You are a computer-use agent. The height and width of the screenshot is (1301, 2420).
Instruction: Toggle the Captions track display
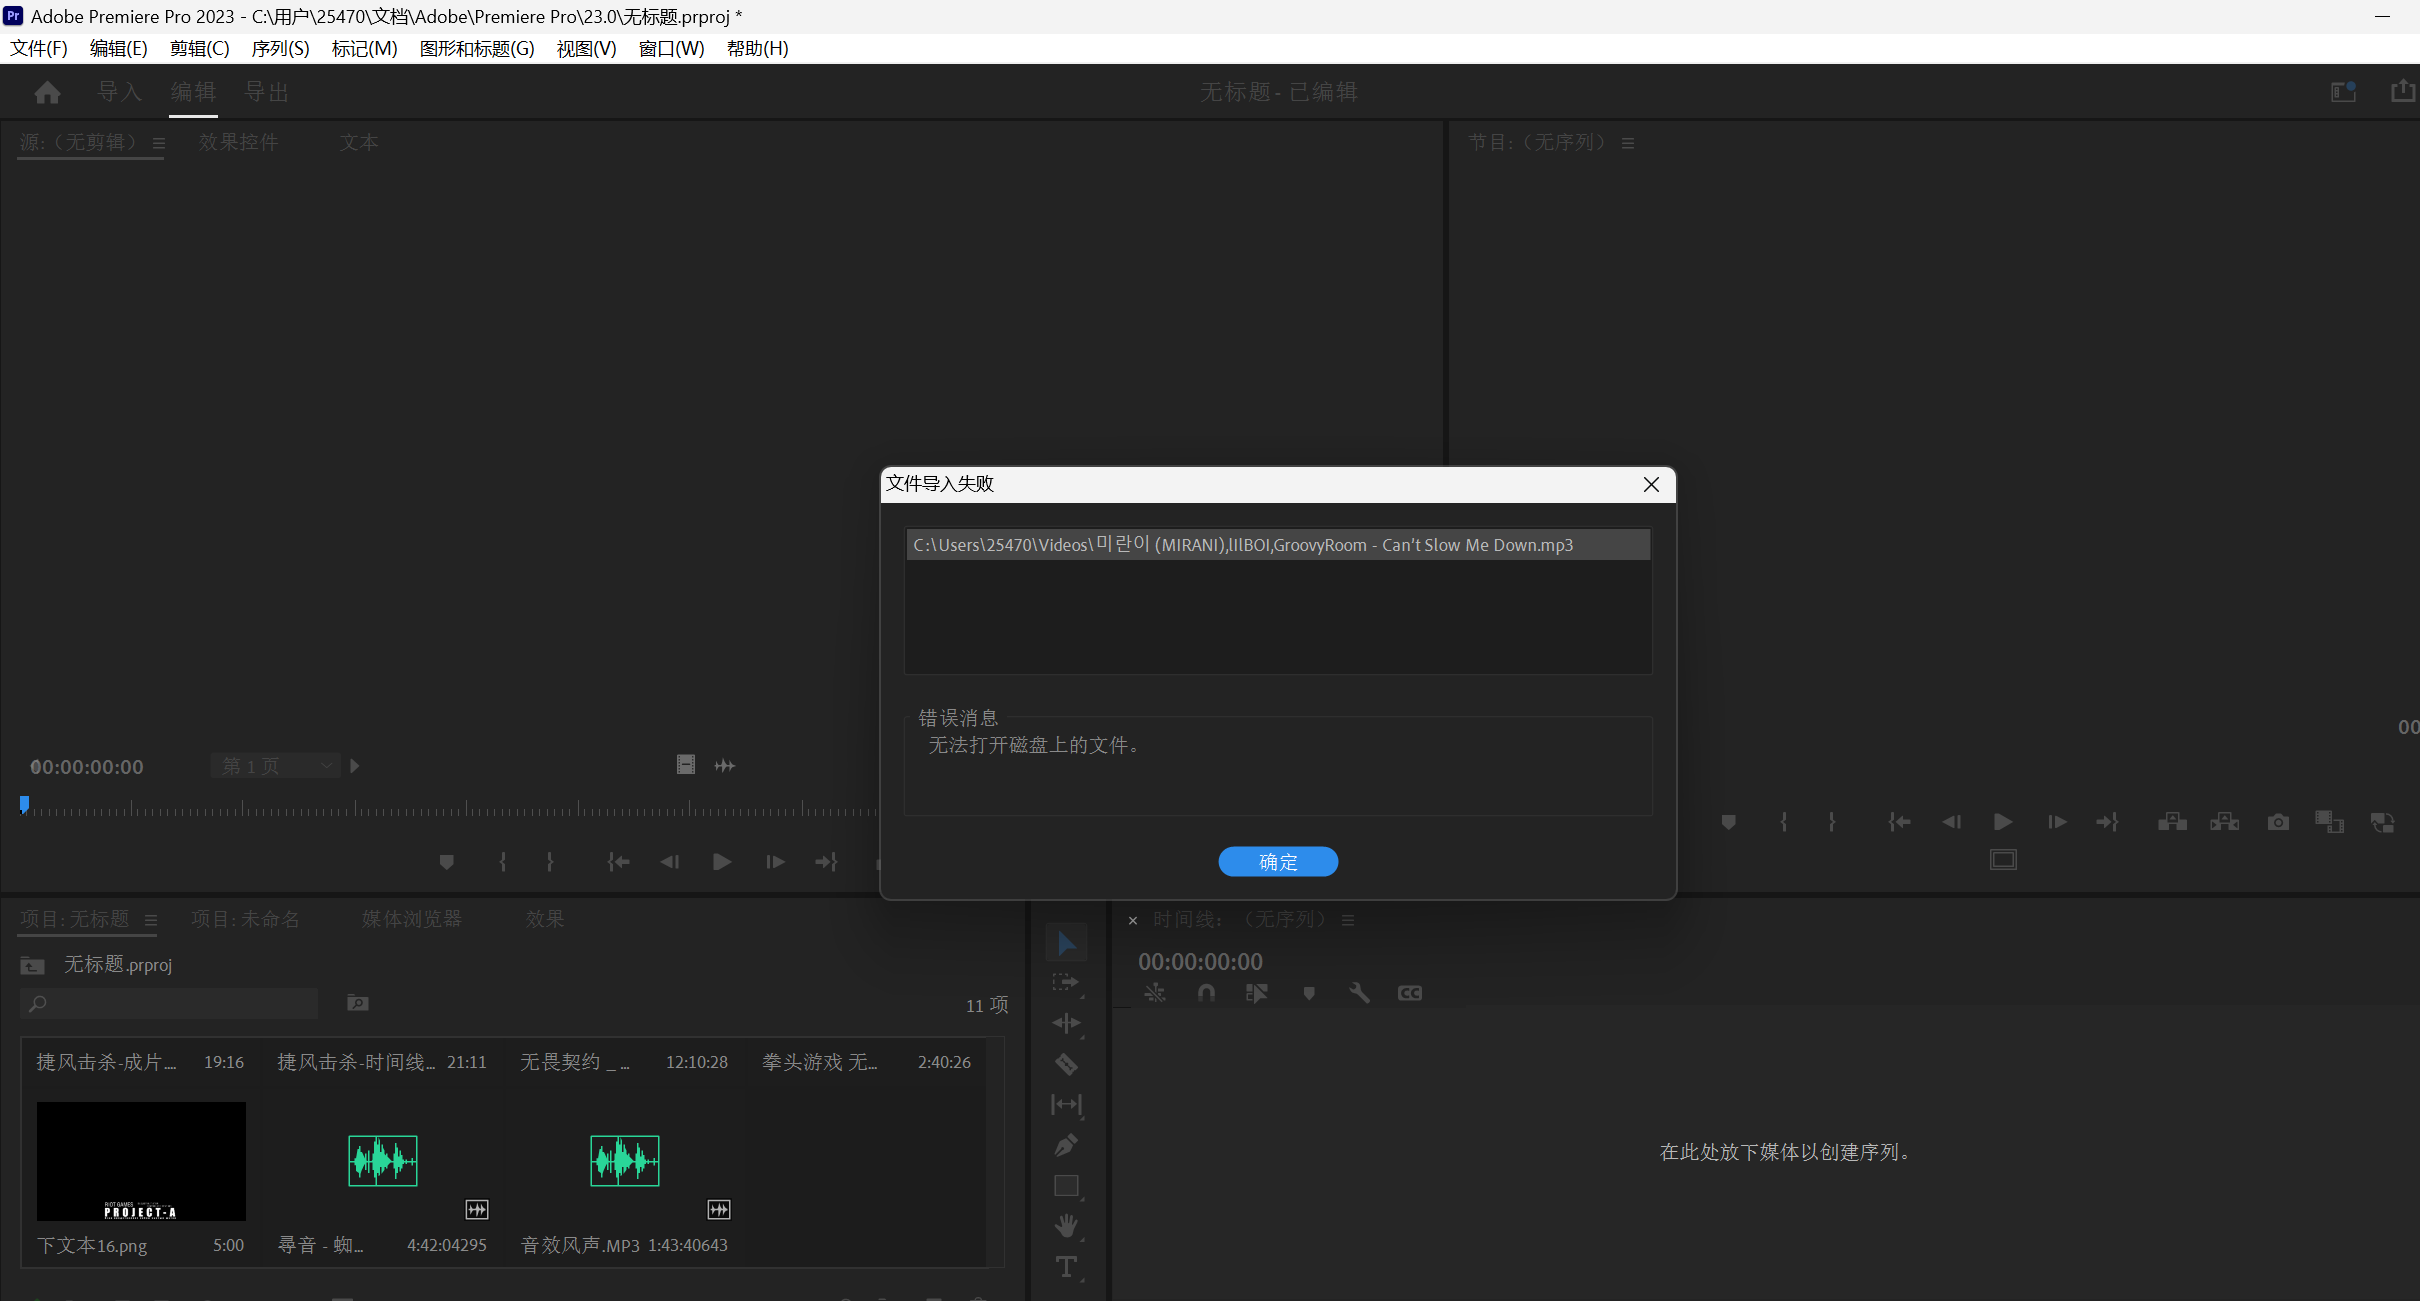pos(1409,992)
